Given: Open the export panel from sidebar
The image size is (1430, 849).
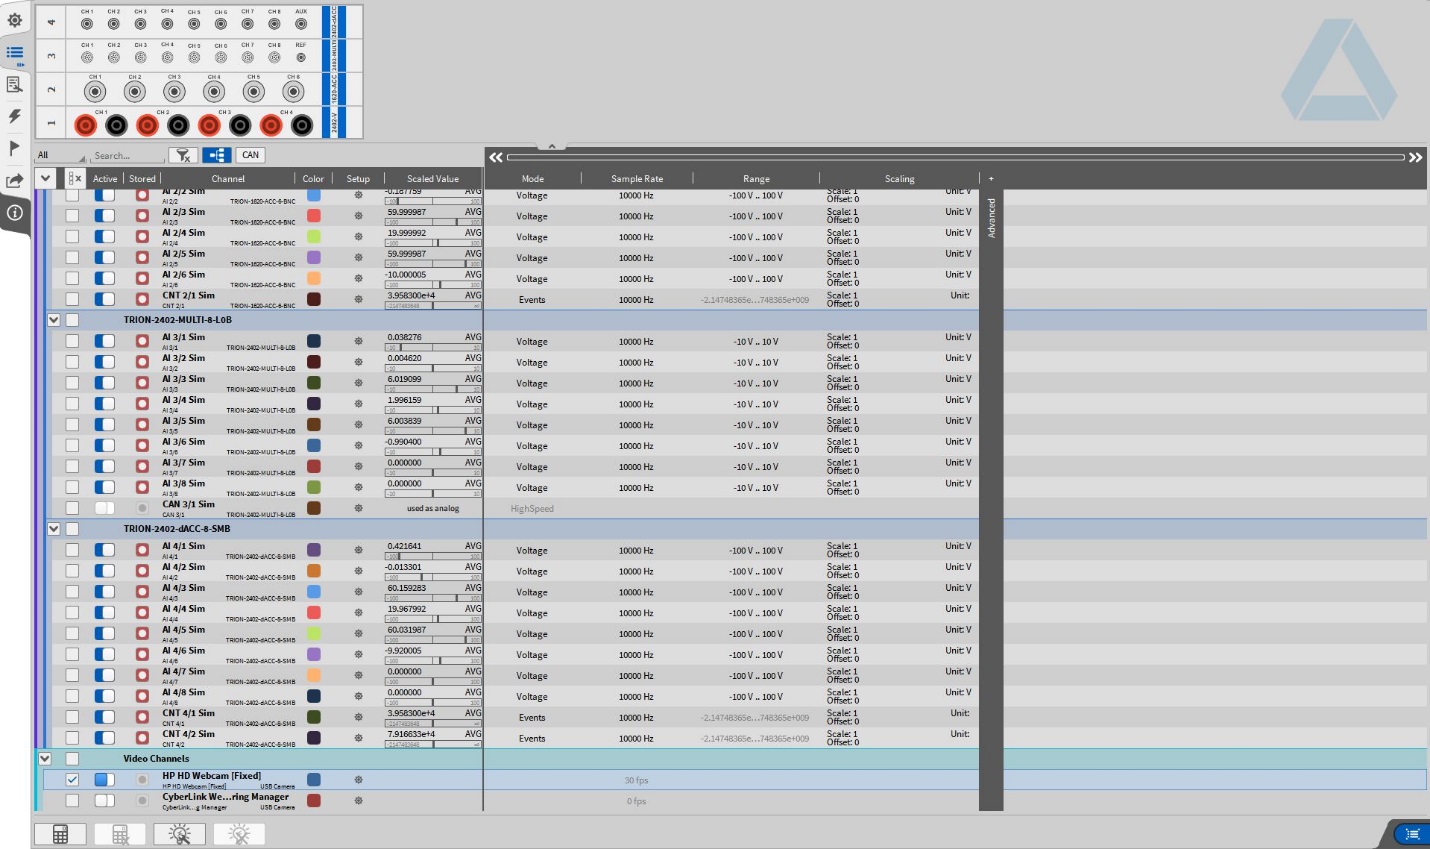Looking at the screenshot, I should point(15,181).
